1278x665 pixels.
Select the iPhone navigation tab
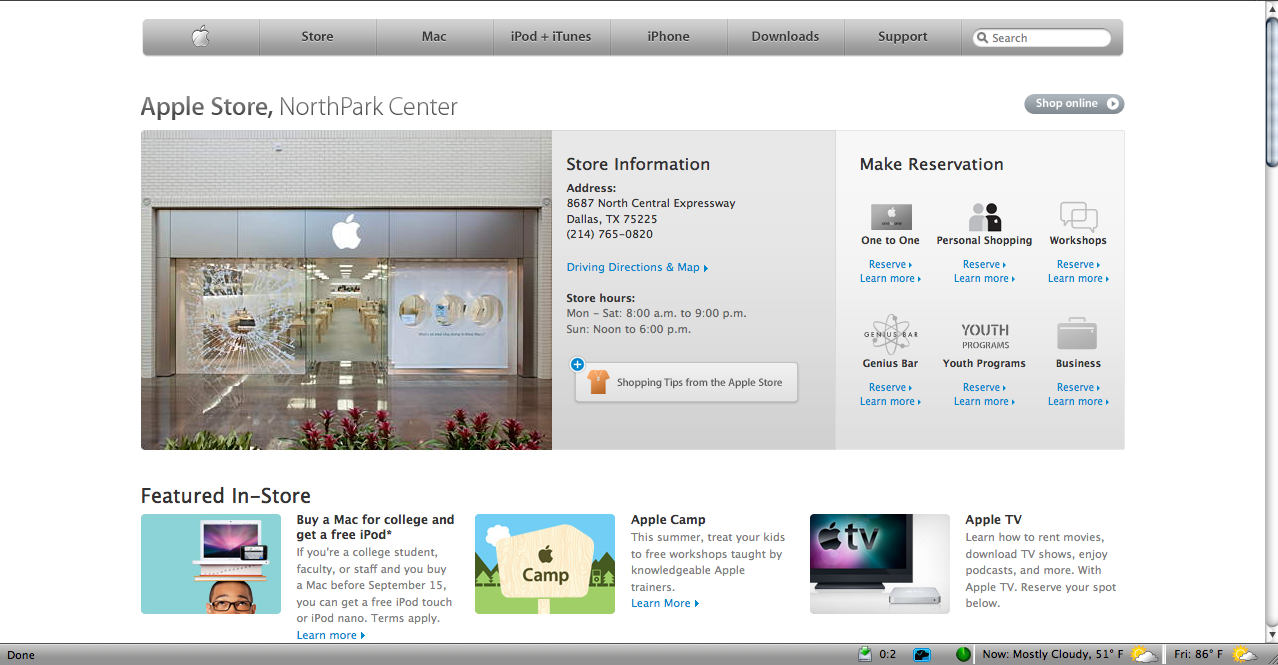tap(668, 37)
